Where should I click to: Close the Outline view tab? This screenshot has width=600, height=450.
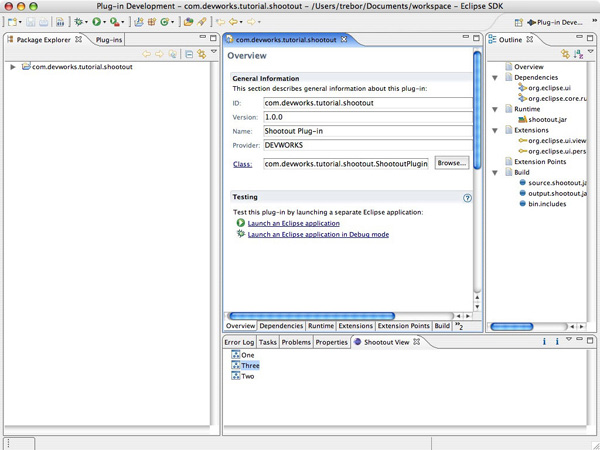pyautogui.click(x=530, y=39)
